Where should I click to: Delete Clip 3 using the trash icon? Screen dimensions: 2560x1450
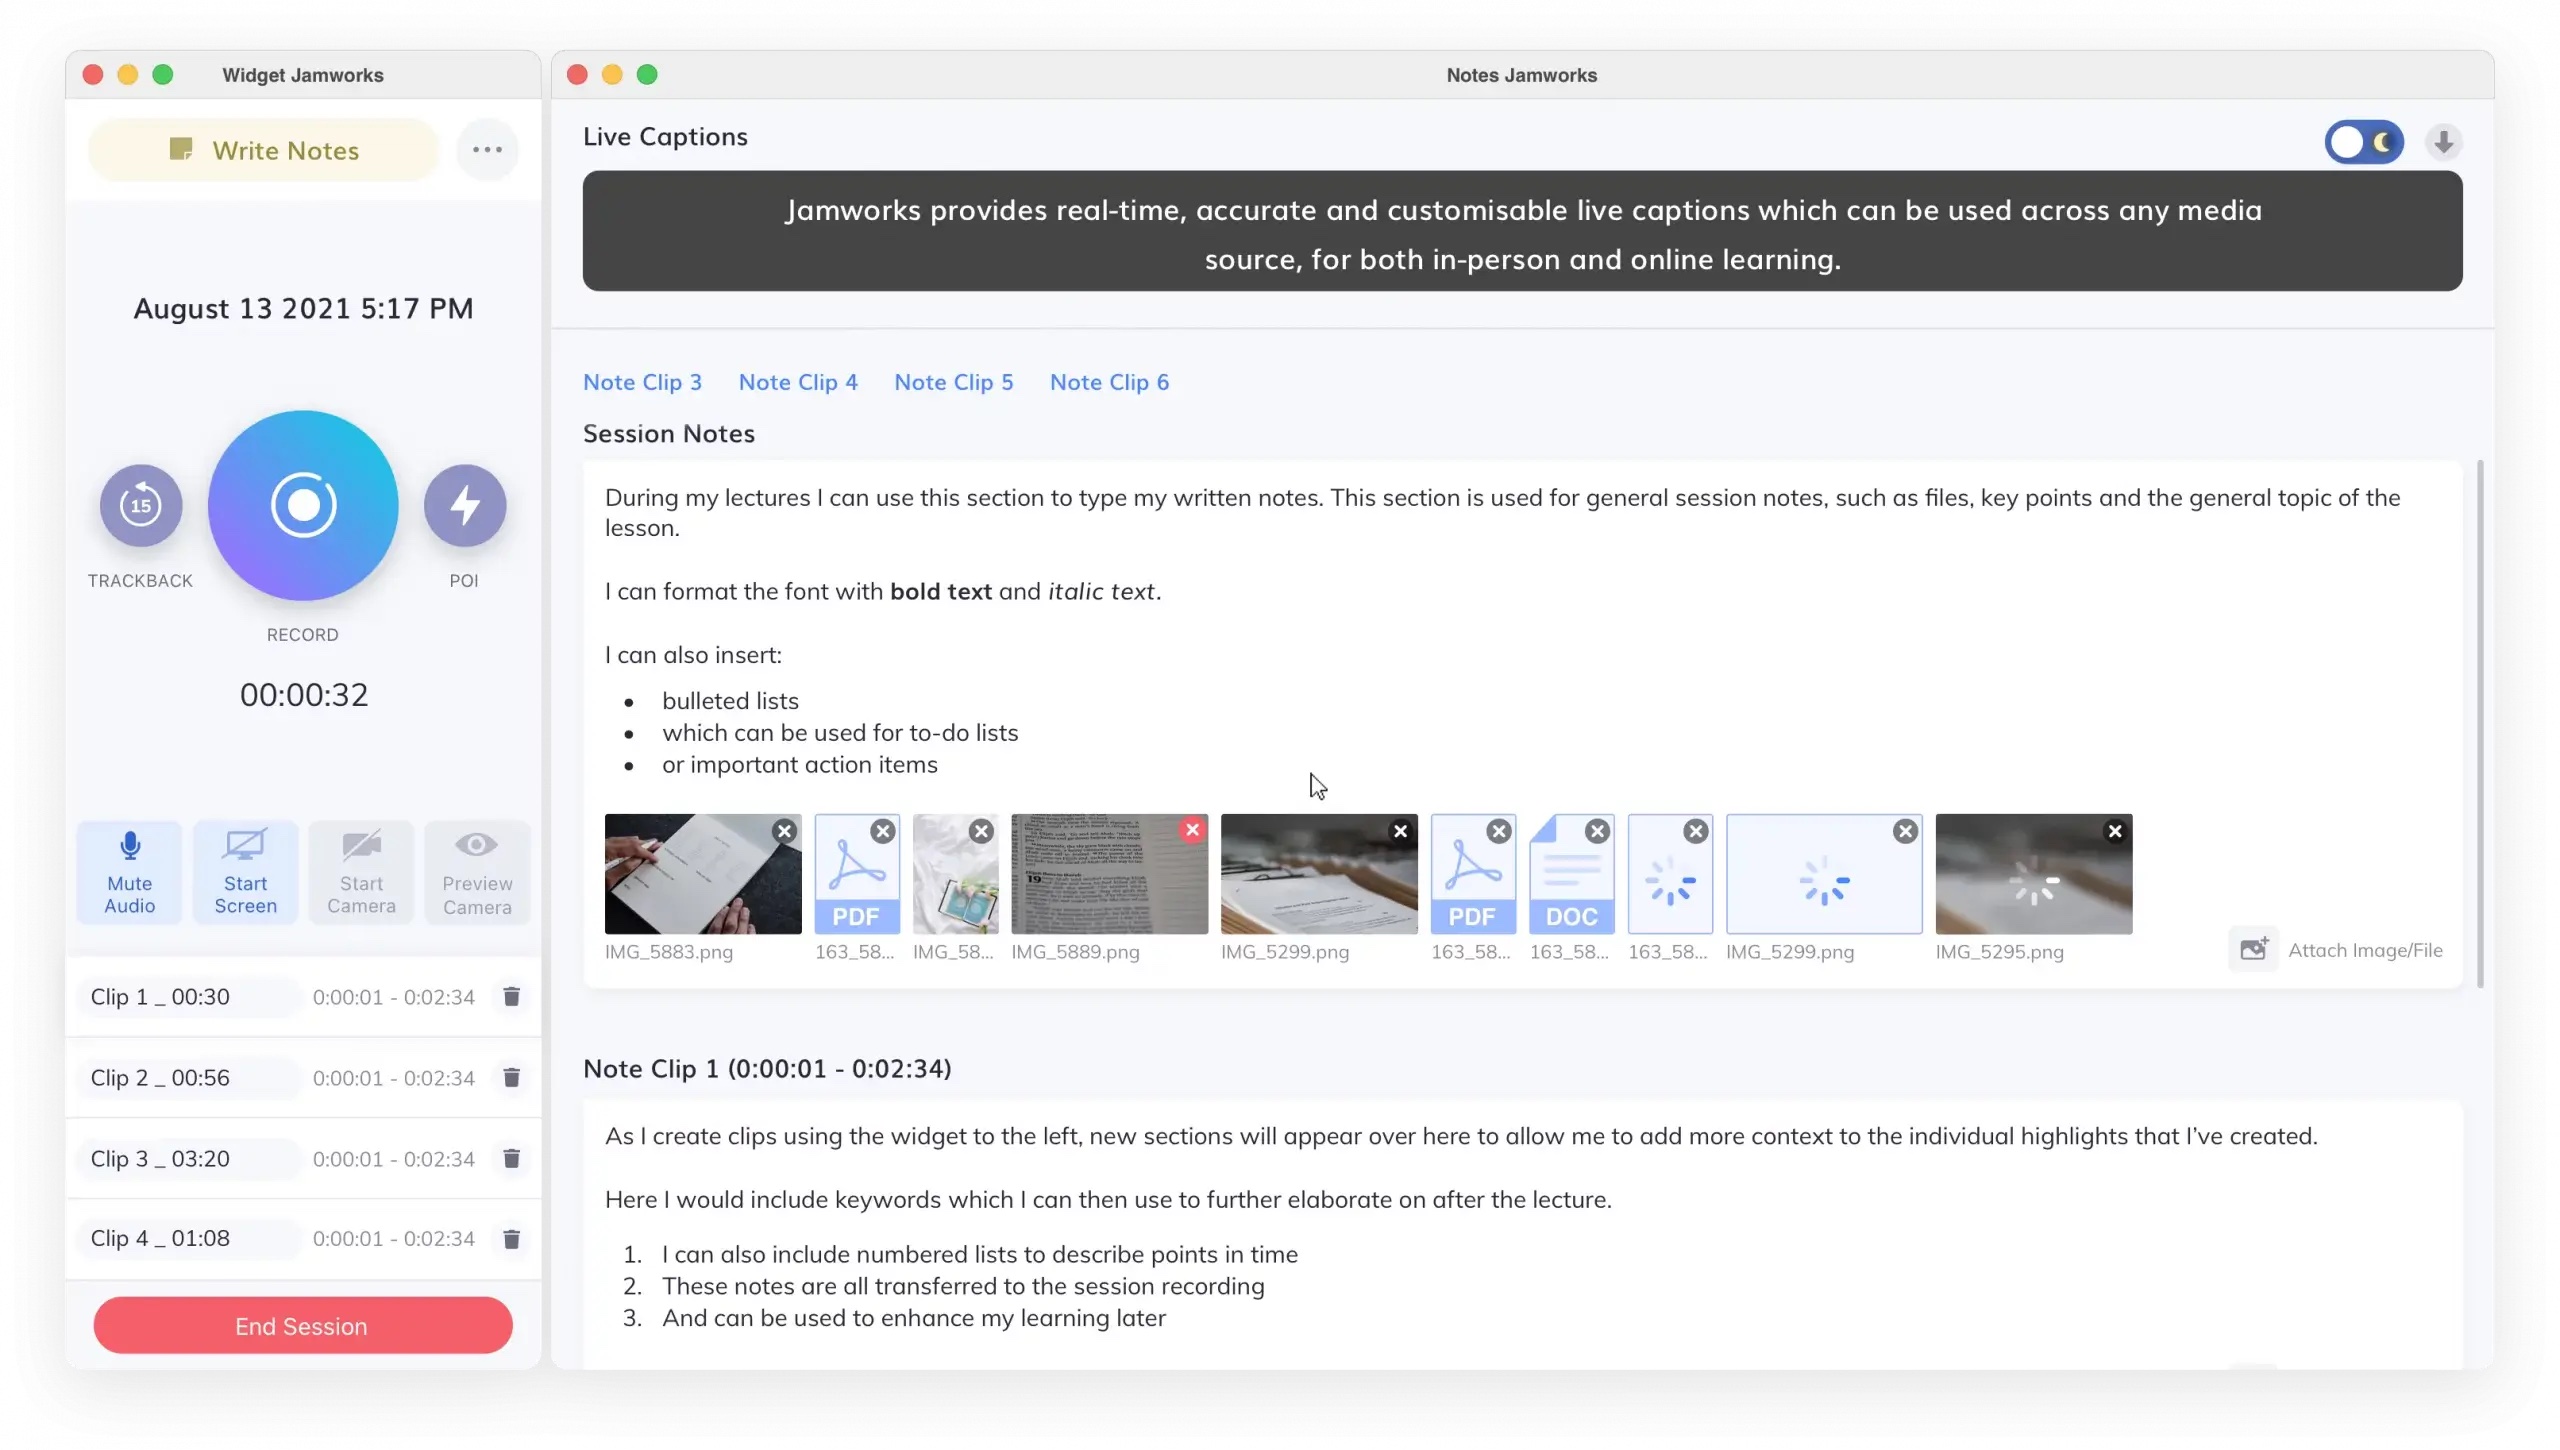click(511, 1158)
